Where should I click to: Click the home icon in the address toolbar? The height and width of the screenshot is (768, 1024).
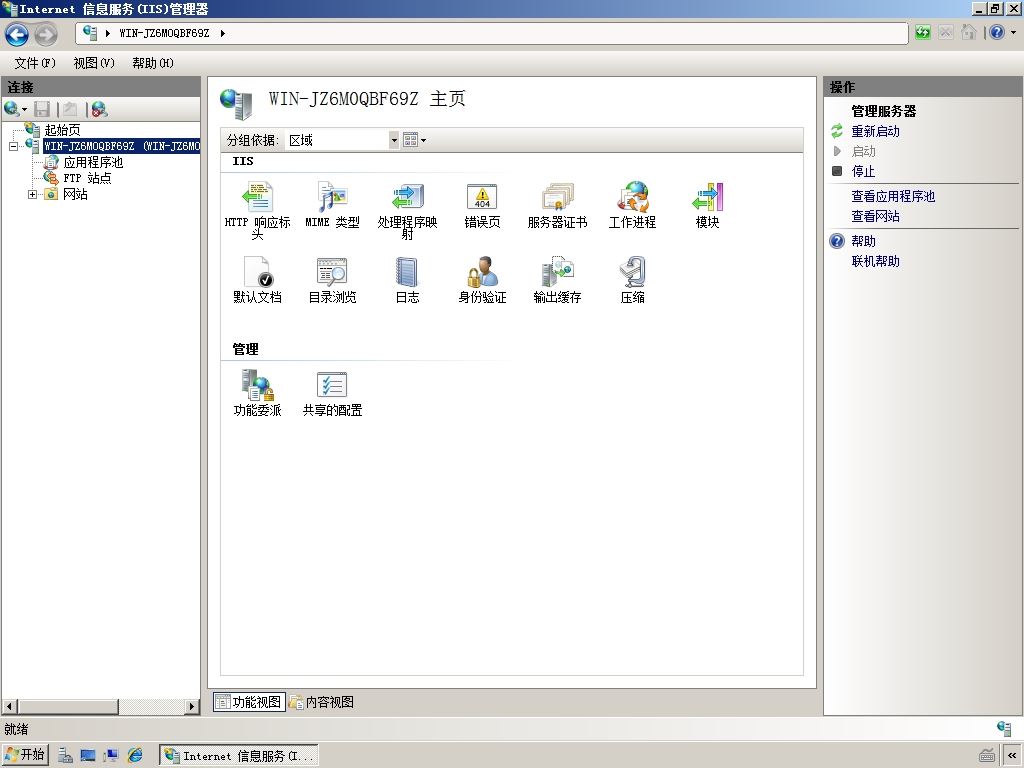point(969,33)
